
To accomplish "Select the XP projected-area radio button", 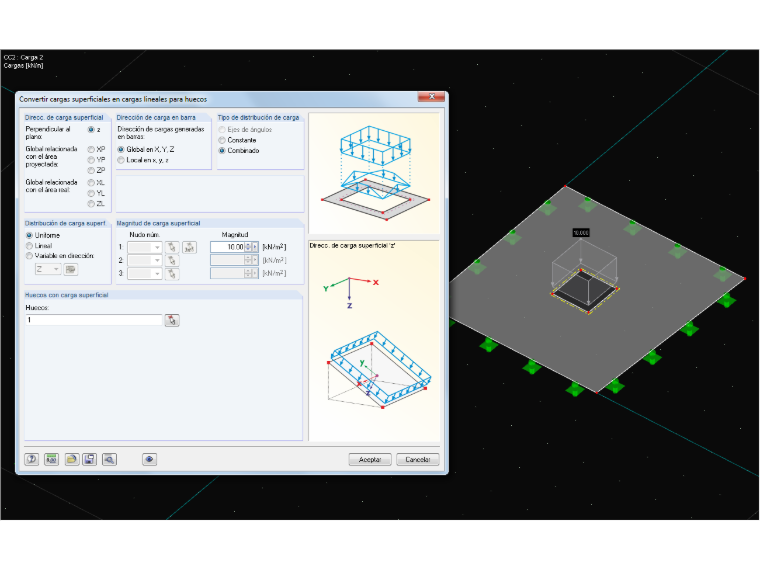I will click(x=91, y=149).
